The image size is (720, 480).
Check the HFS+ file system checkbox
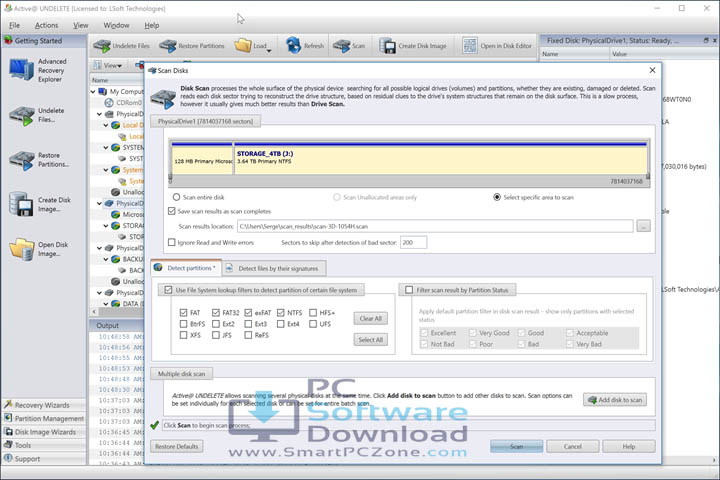click(313, 312)
